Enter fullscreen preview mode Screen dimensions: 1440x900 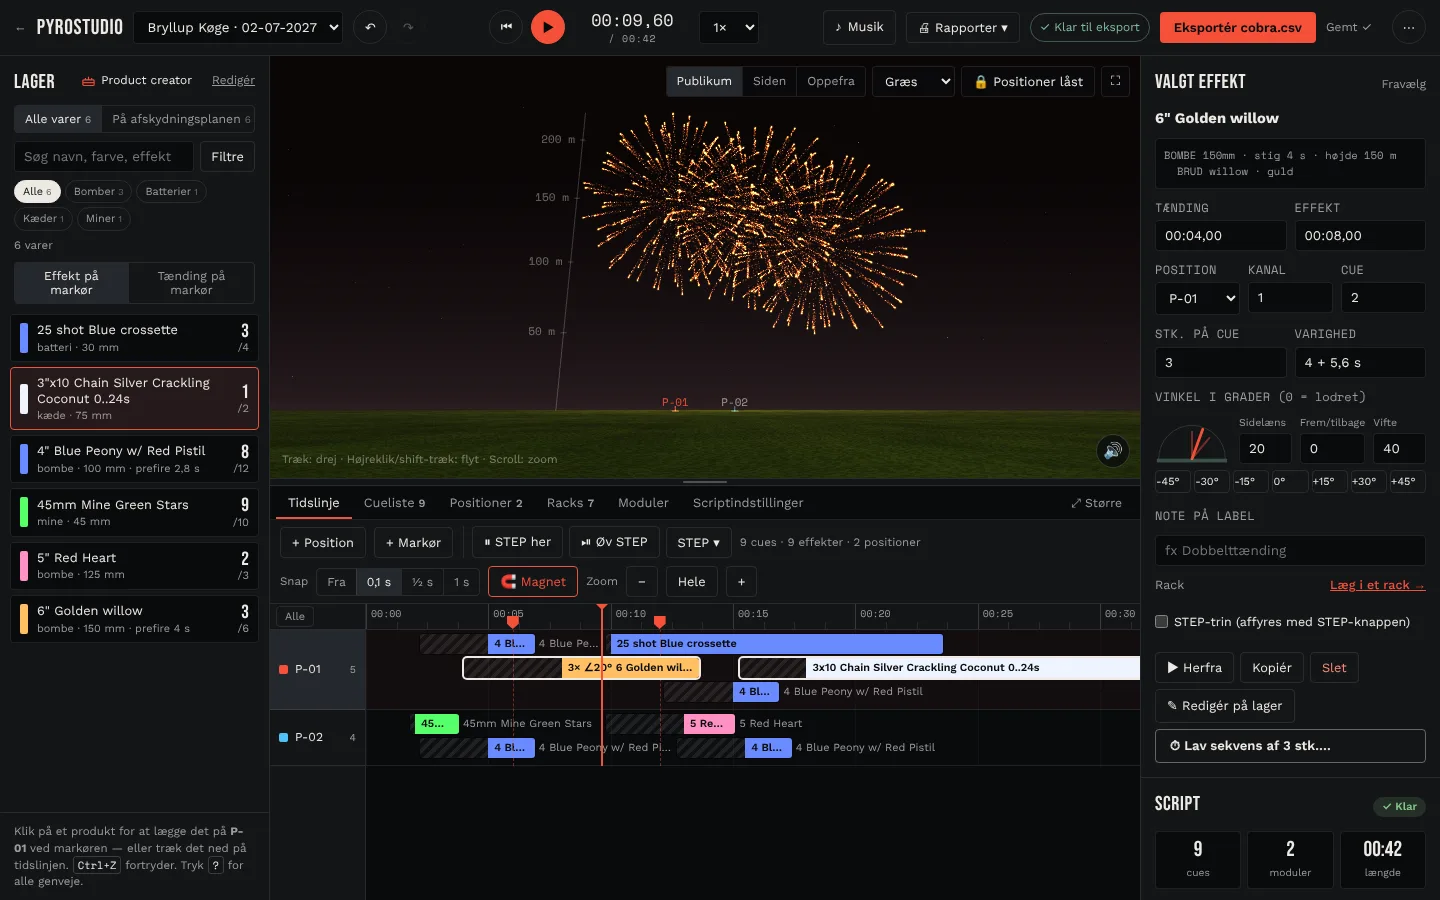1115,81
